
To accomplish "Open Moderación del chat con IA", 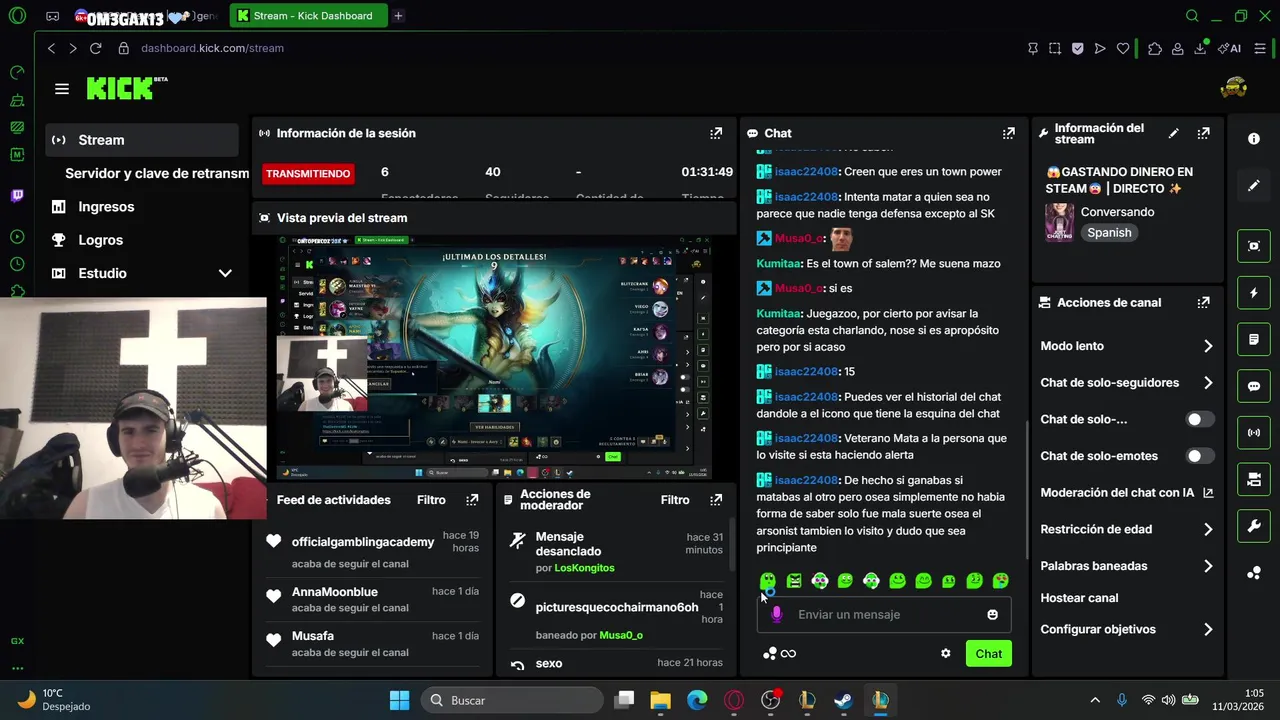I will tap(1126, 493).
